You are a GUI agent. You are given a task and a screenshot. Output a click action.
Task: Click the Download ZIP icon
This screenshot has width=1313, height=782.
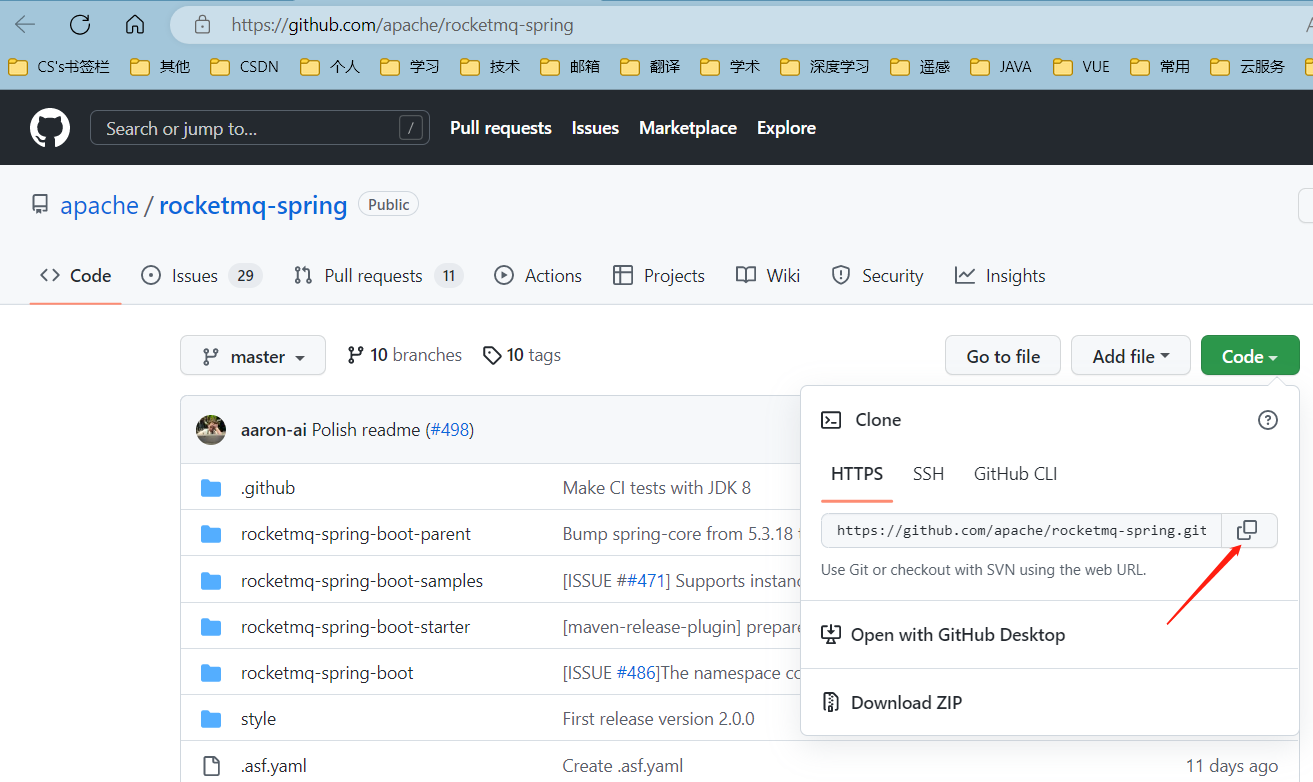click(831, 702)
